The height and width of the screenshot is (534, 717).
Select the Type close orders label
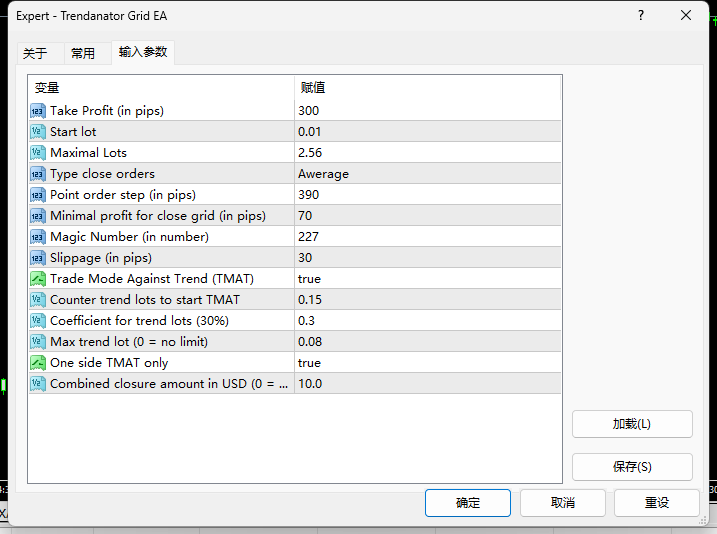(x=102, y=174)
